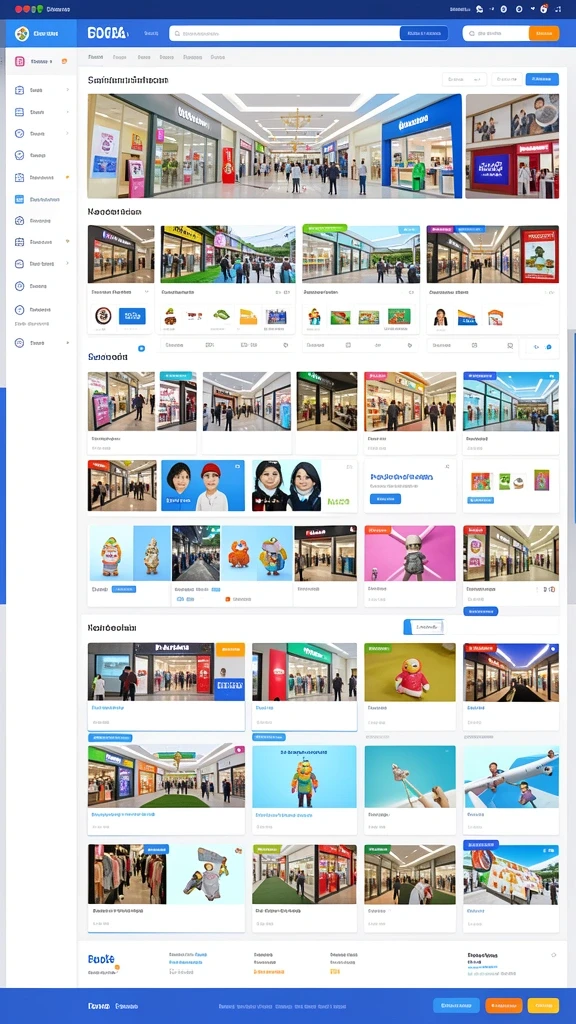Expand the first sidebar item chevron

(x=67, y=89)
